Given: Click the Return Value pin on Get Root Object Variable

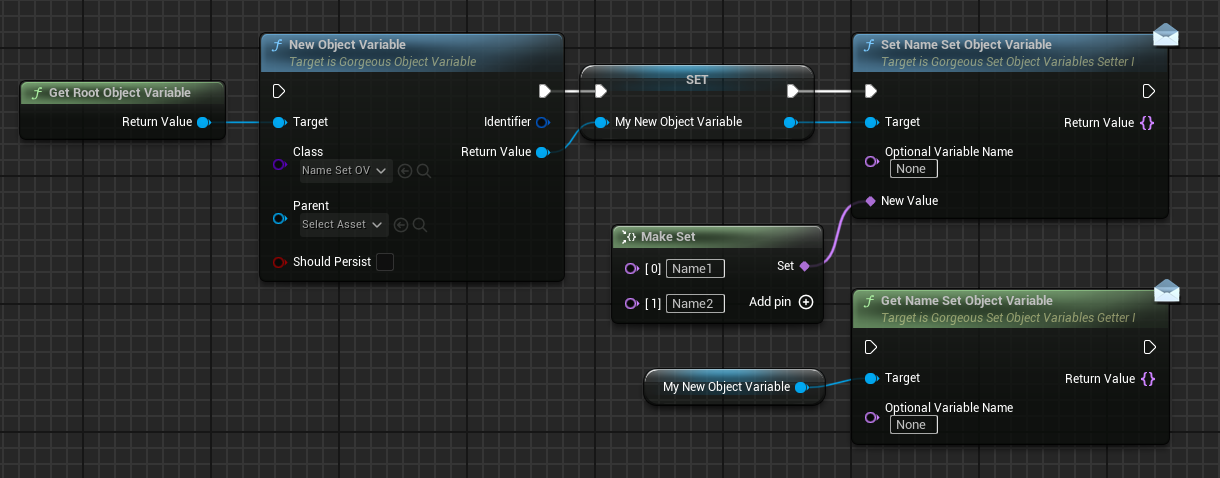Looking at the screenshot, I should 203,122.
